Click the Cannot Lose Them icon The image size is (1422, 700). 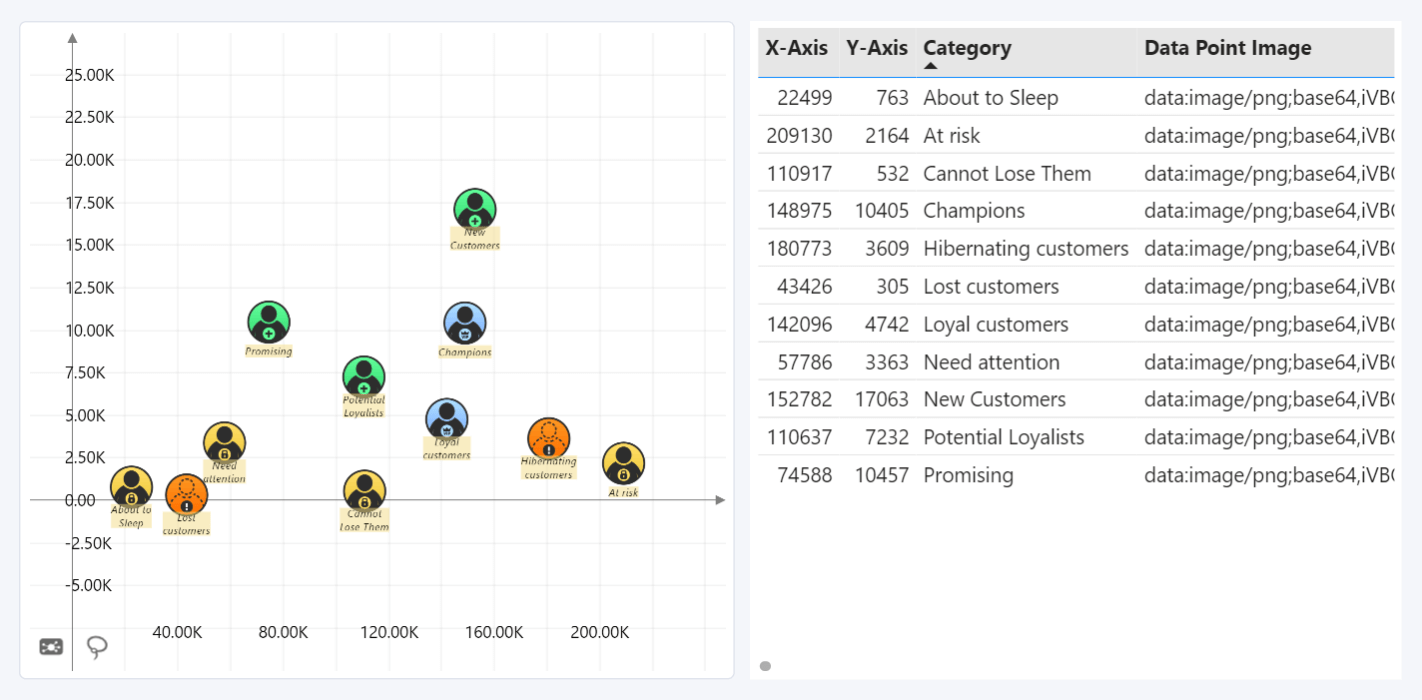pos(364,491)
